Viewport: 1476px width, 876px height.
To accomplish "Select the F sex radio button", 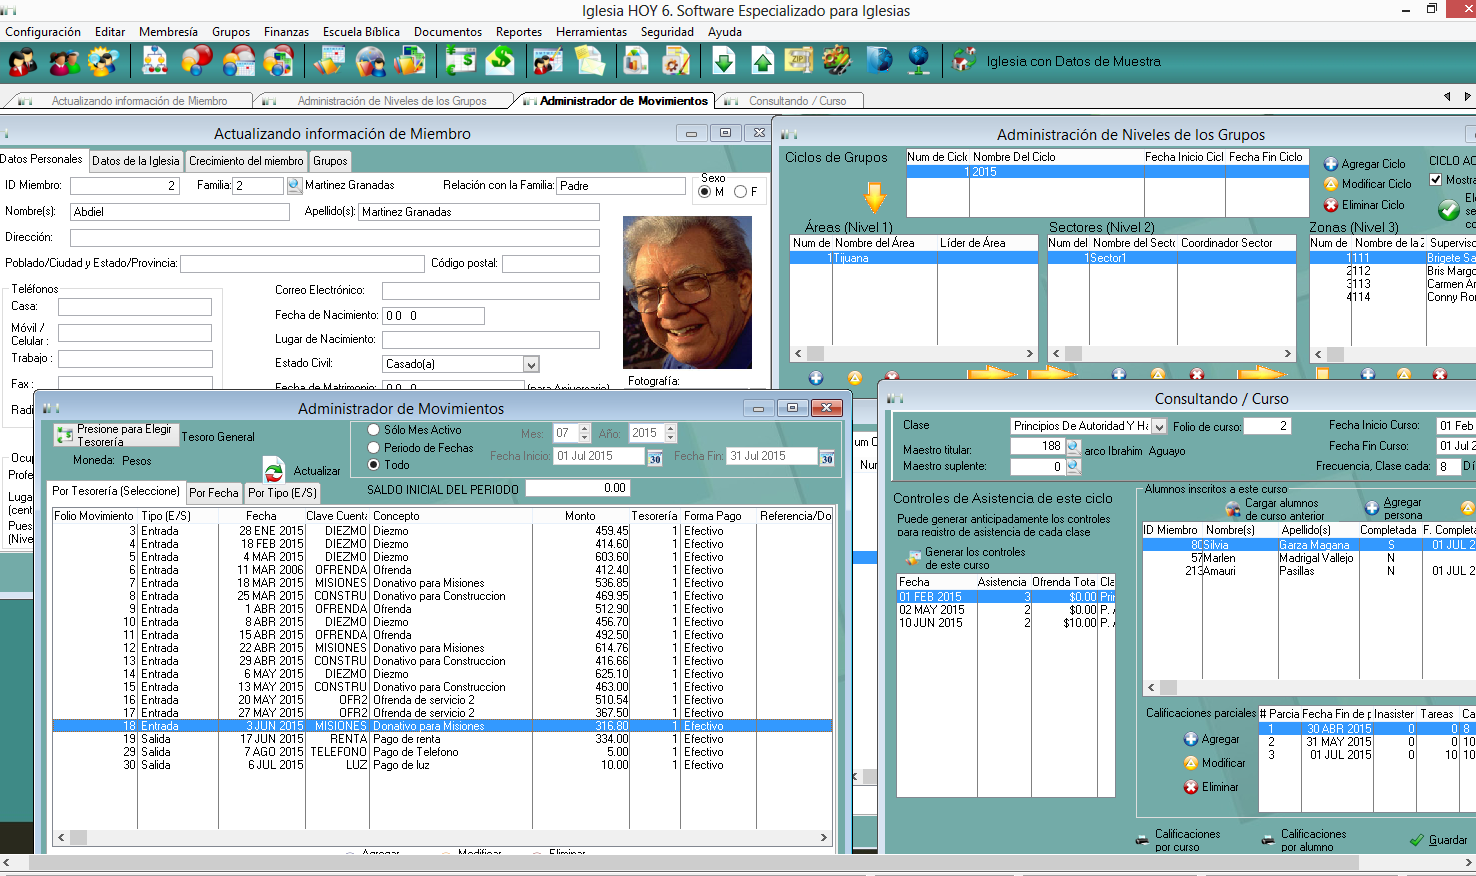I will pos(741,192).
